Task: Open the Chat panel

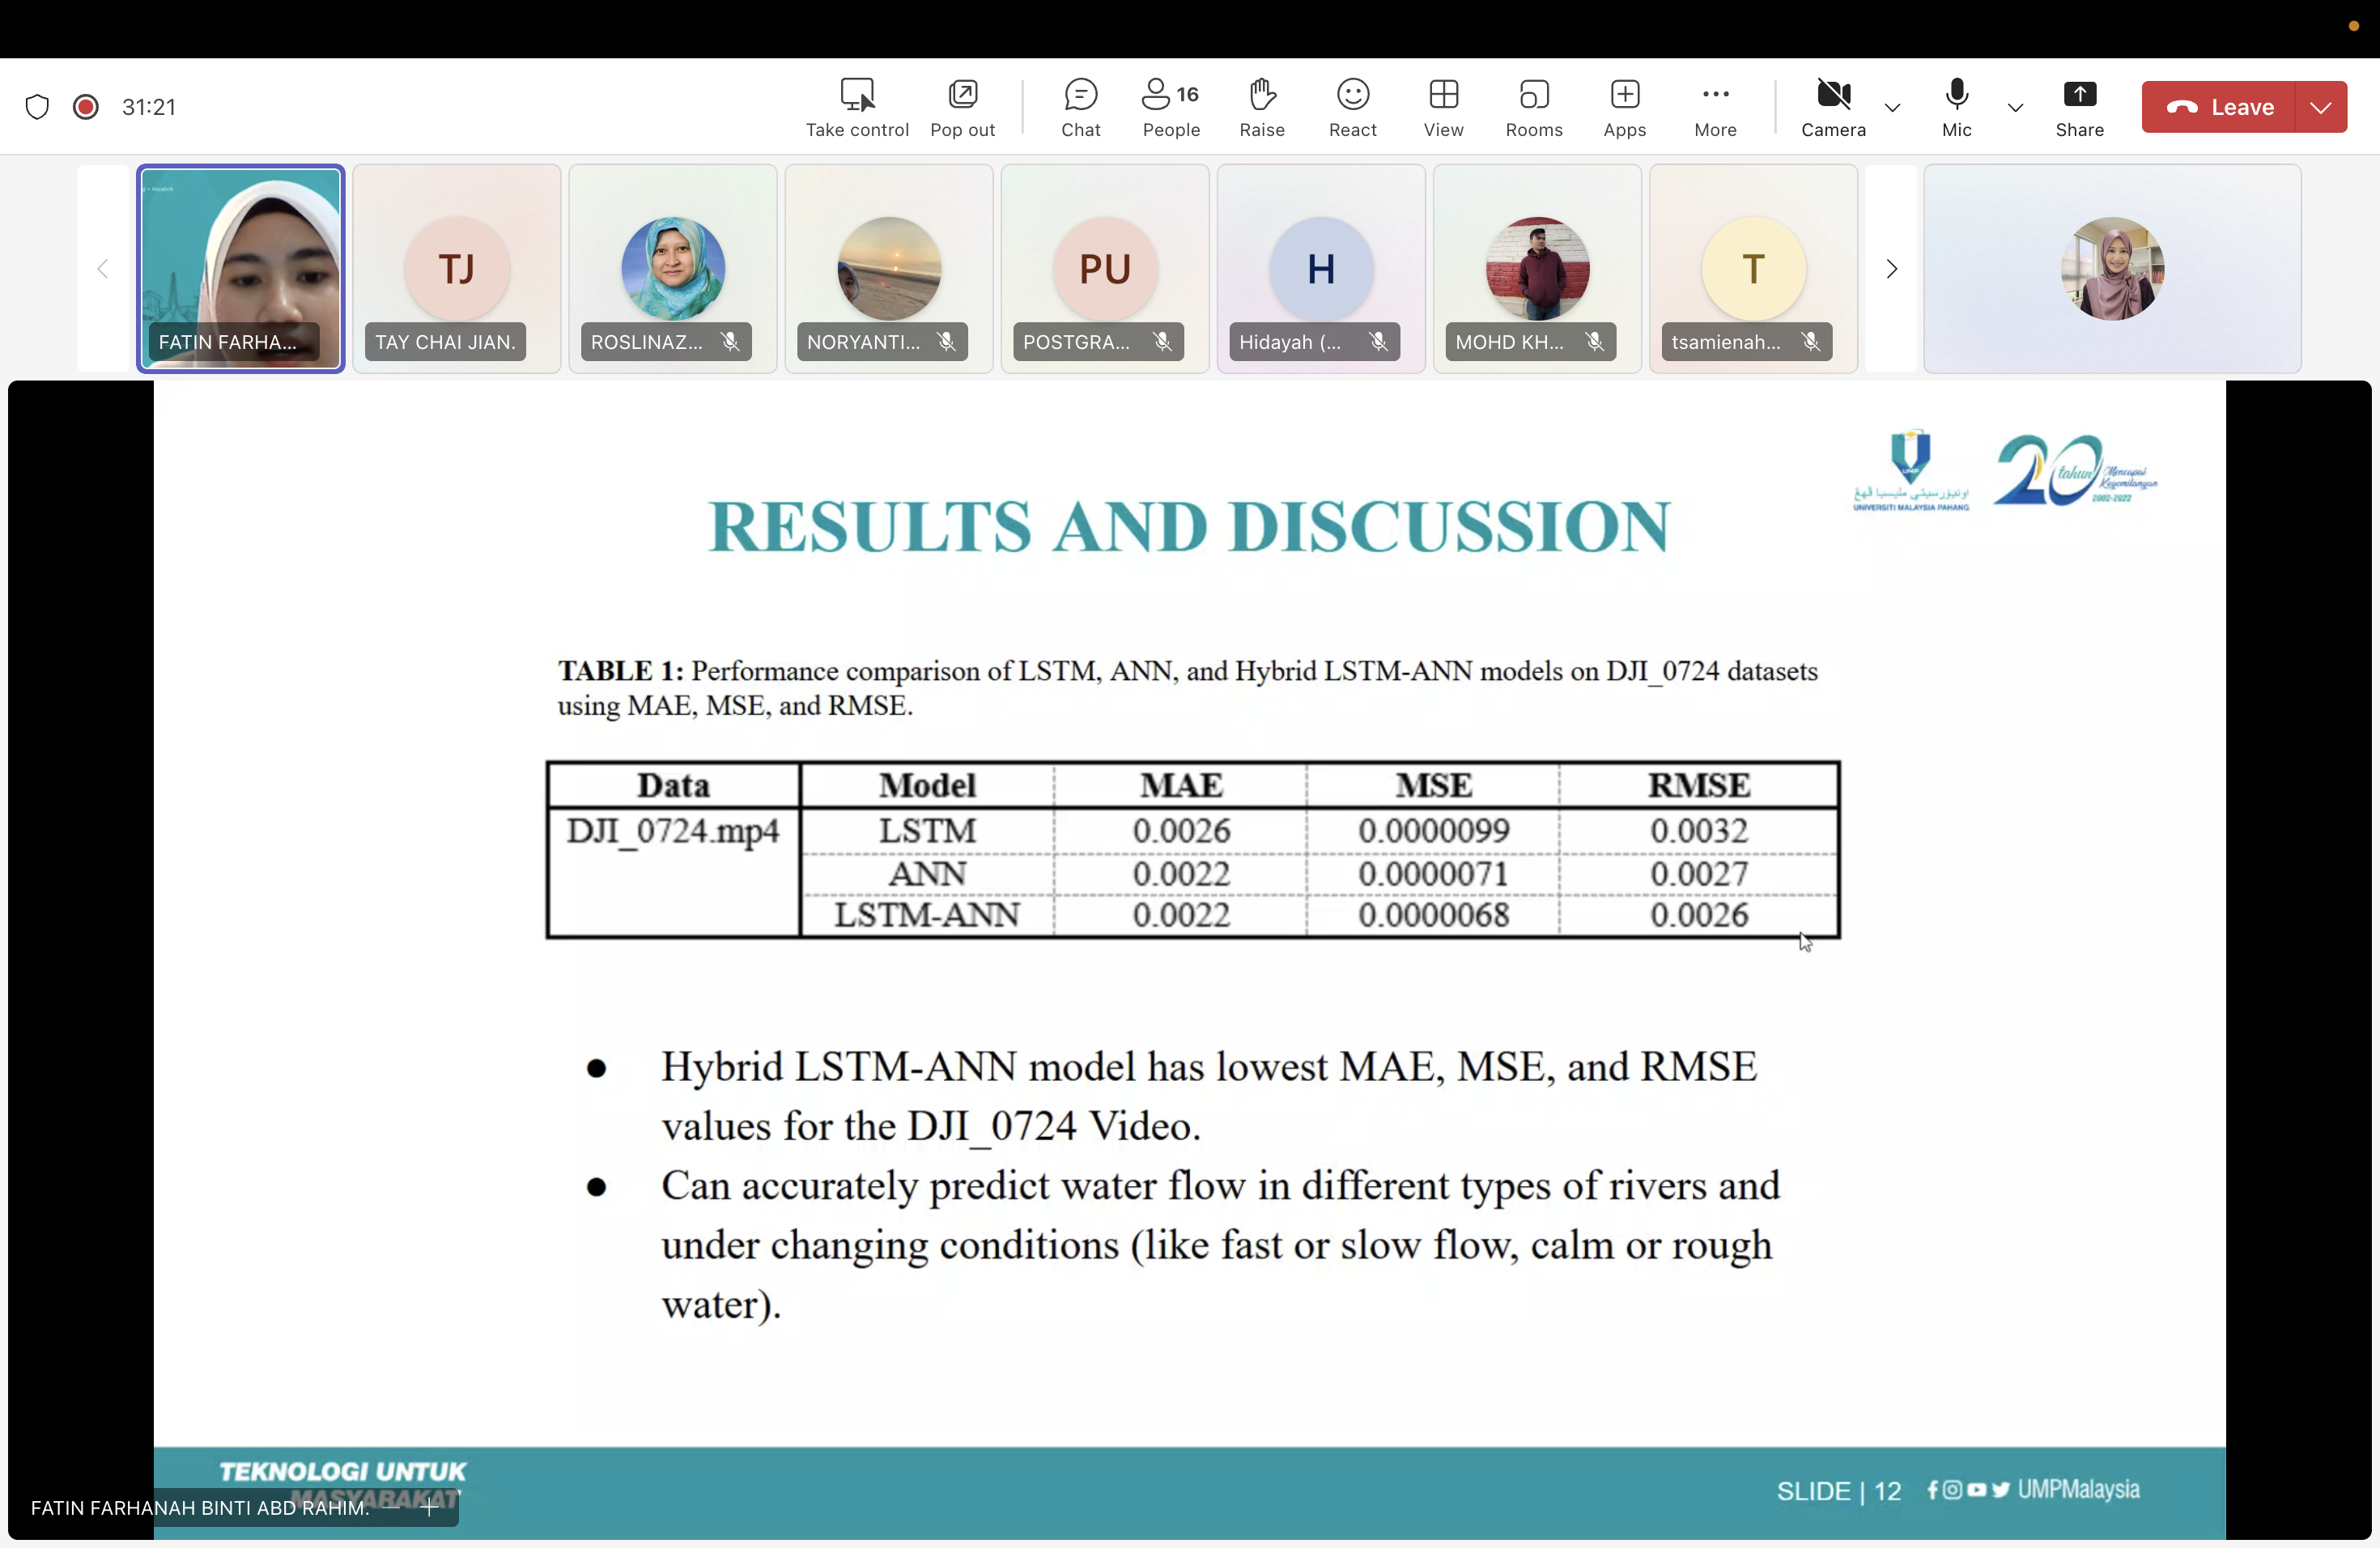Action: coord(1080,107)
